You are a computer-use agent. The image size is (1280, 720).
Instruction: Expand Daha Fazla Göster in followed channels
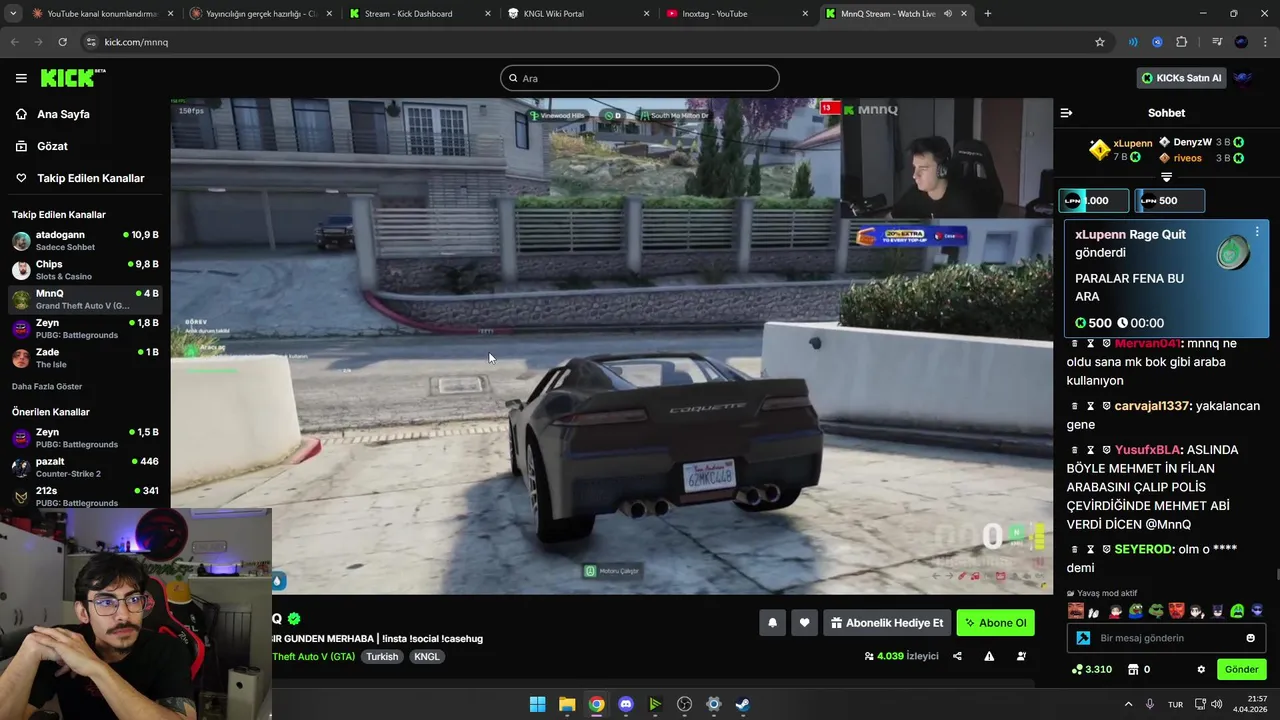click(47, 386)
